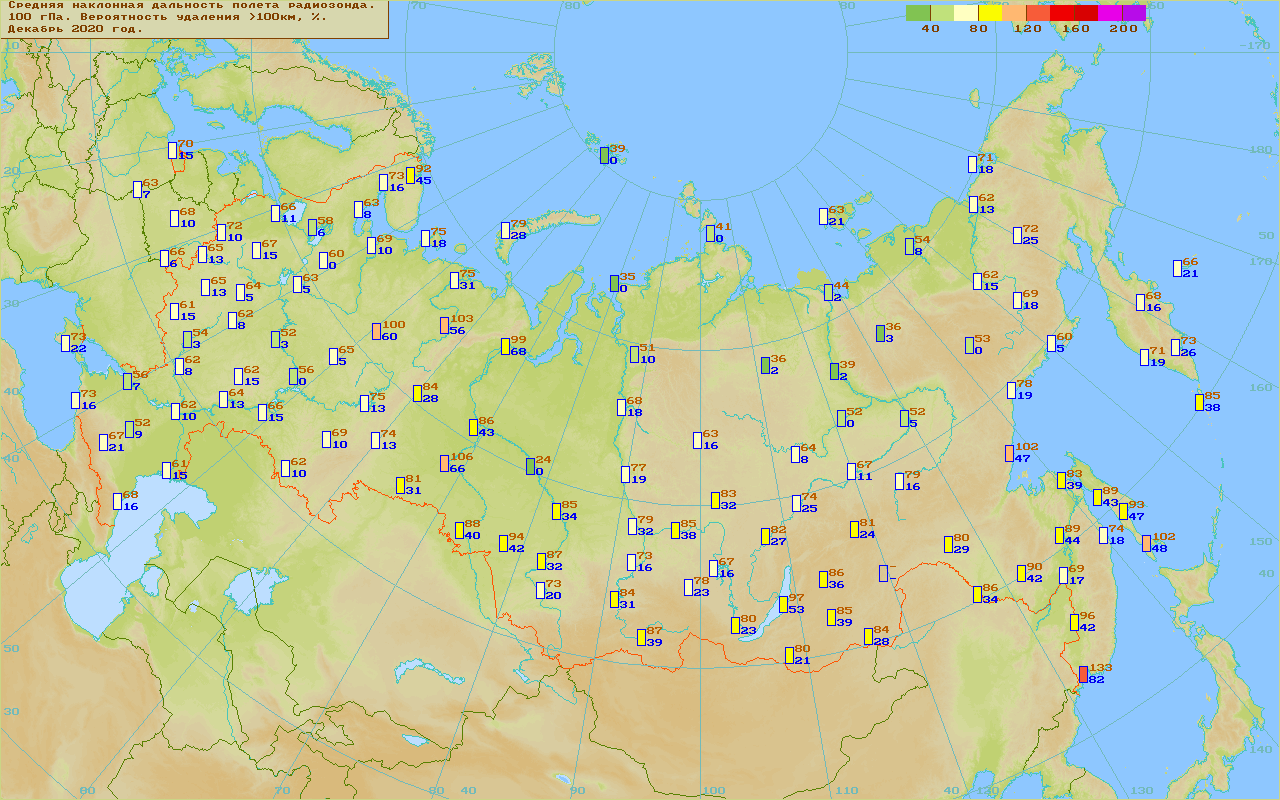
Task: Select the marker labeled 73 / 26
Action: (1177, 347)
